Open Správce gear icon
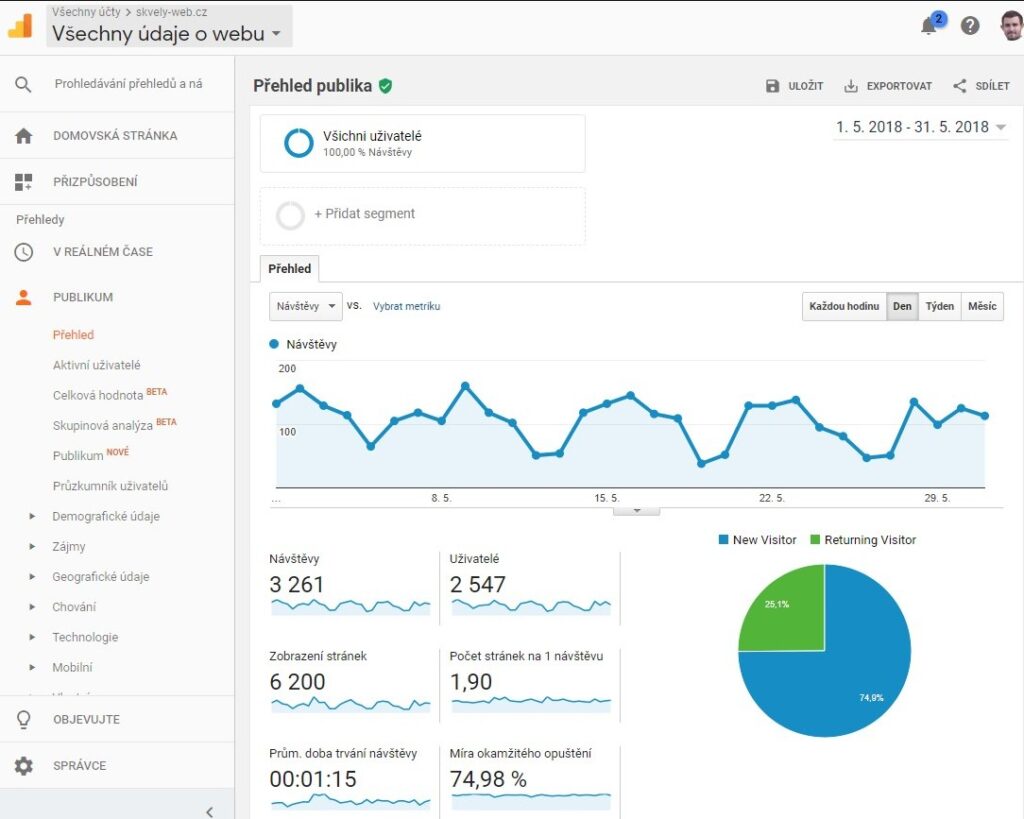The width and height of the screenshot is (1024, 819). [24, 766]
